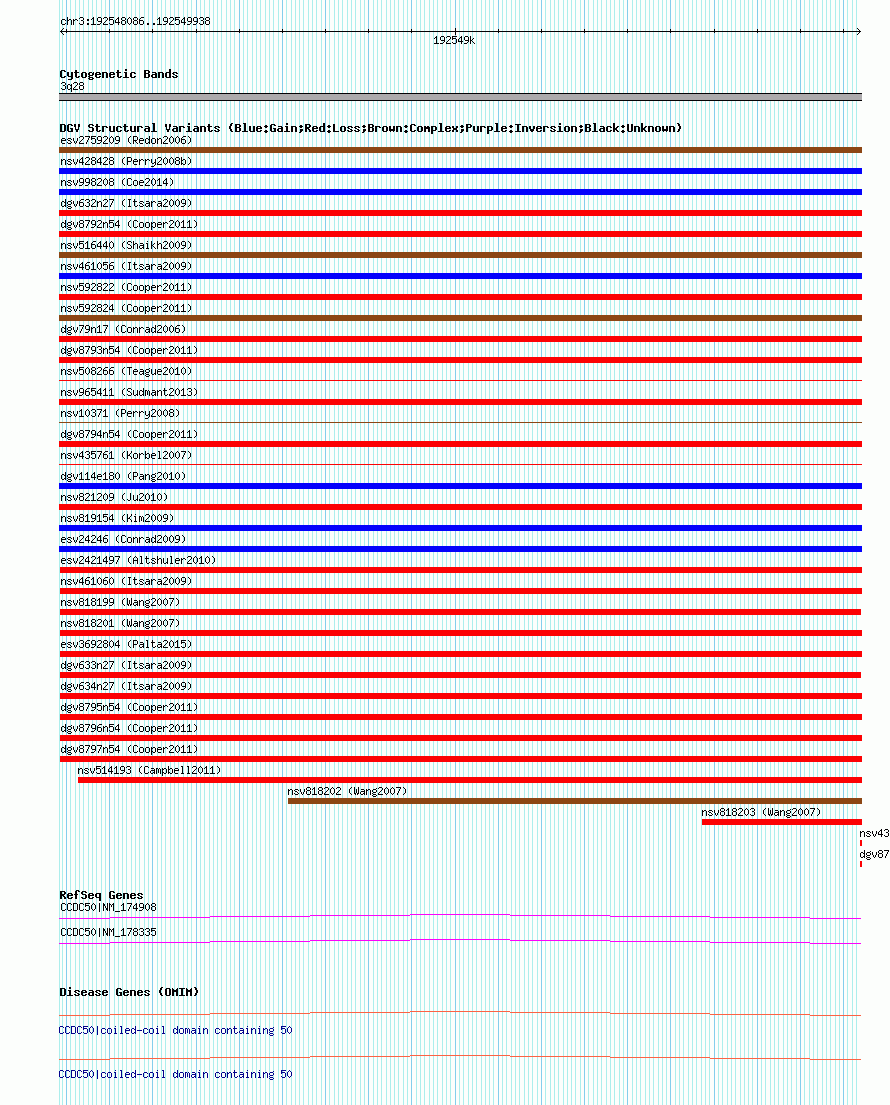This screenshot has height=1105, width=890.
Task: Click the Cytogenetic Bands track heading
Action: pos(119,74)
